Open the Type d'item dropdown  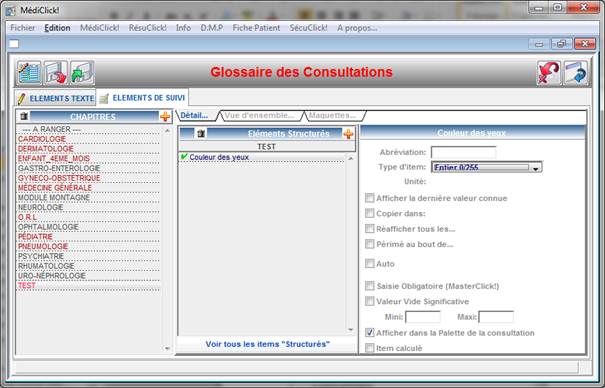click(x=535, y=168)
